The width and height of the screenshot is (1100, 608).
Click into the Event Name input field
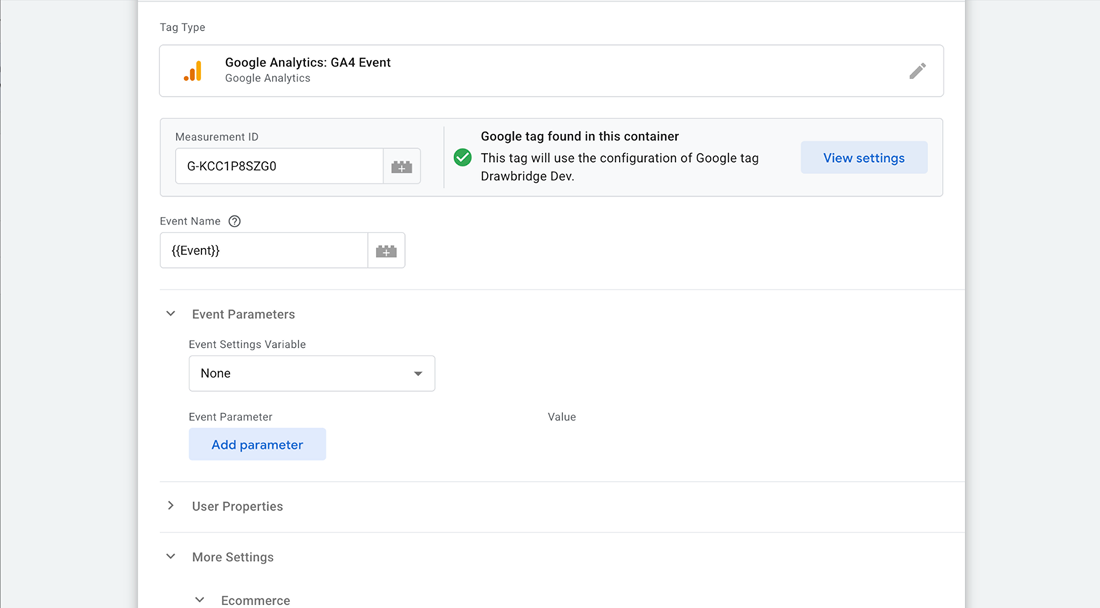pyautogui.click(x=263, y=251)
